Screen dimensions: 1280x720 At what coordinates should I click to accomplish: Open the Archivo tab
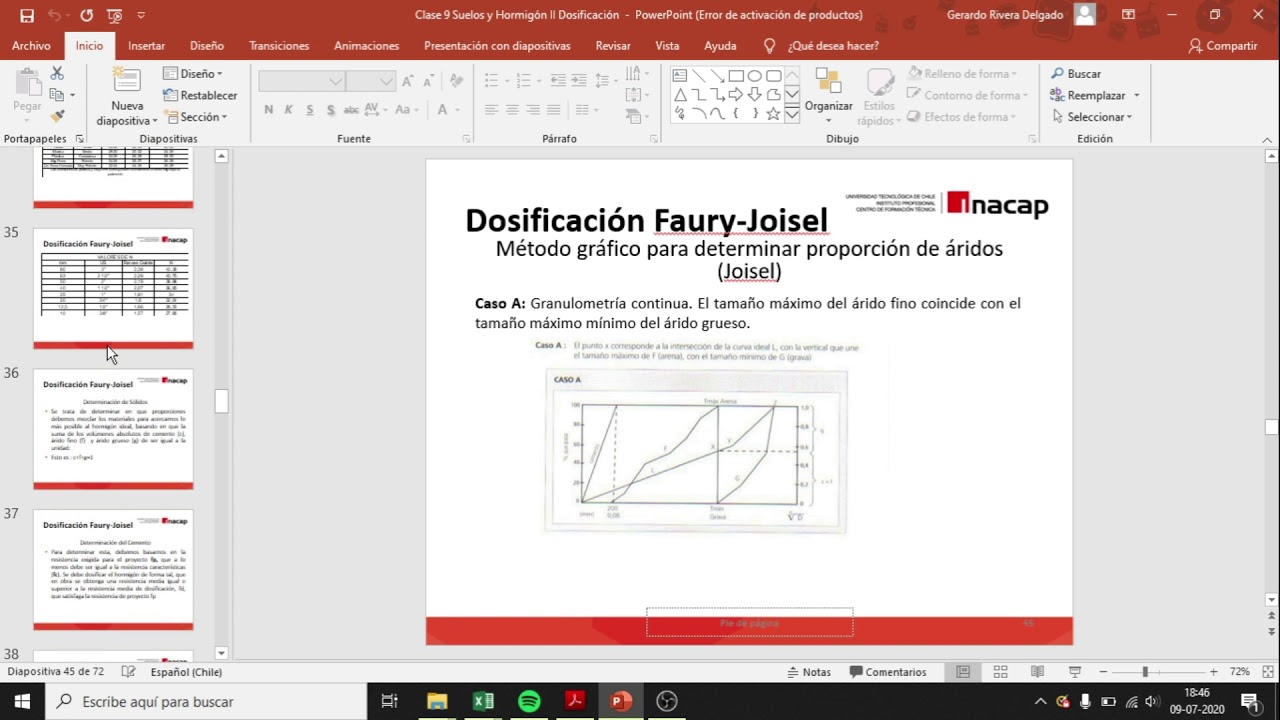click(31, 46)
